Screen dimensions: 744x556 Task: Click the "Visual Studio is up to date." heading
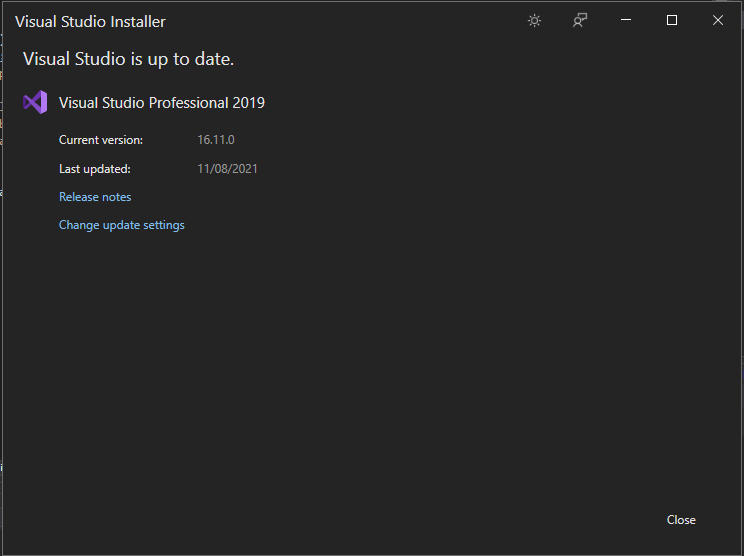pyautogui.click(x=128, y=59)
